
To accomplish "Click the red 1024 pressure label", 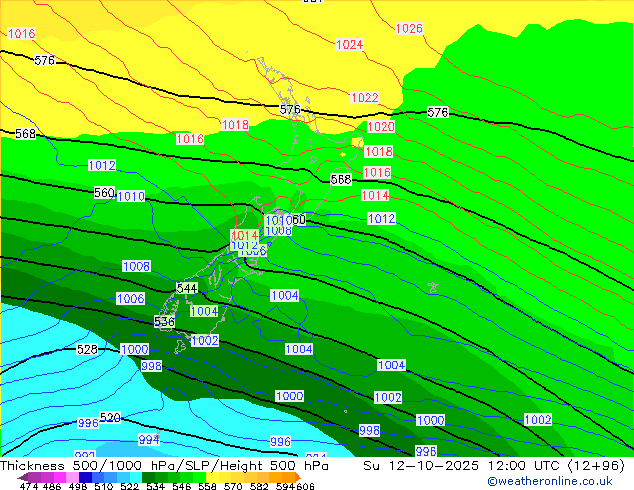I will coord(349,44).
